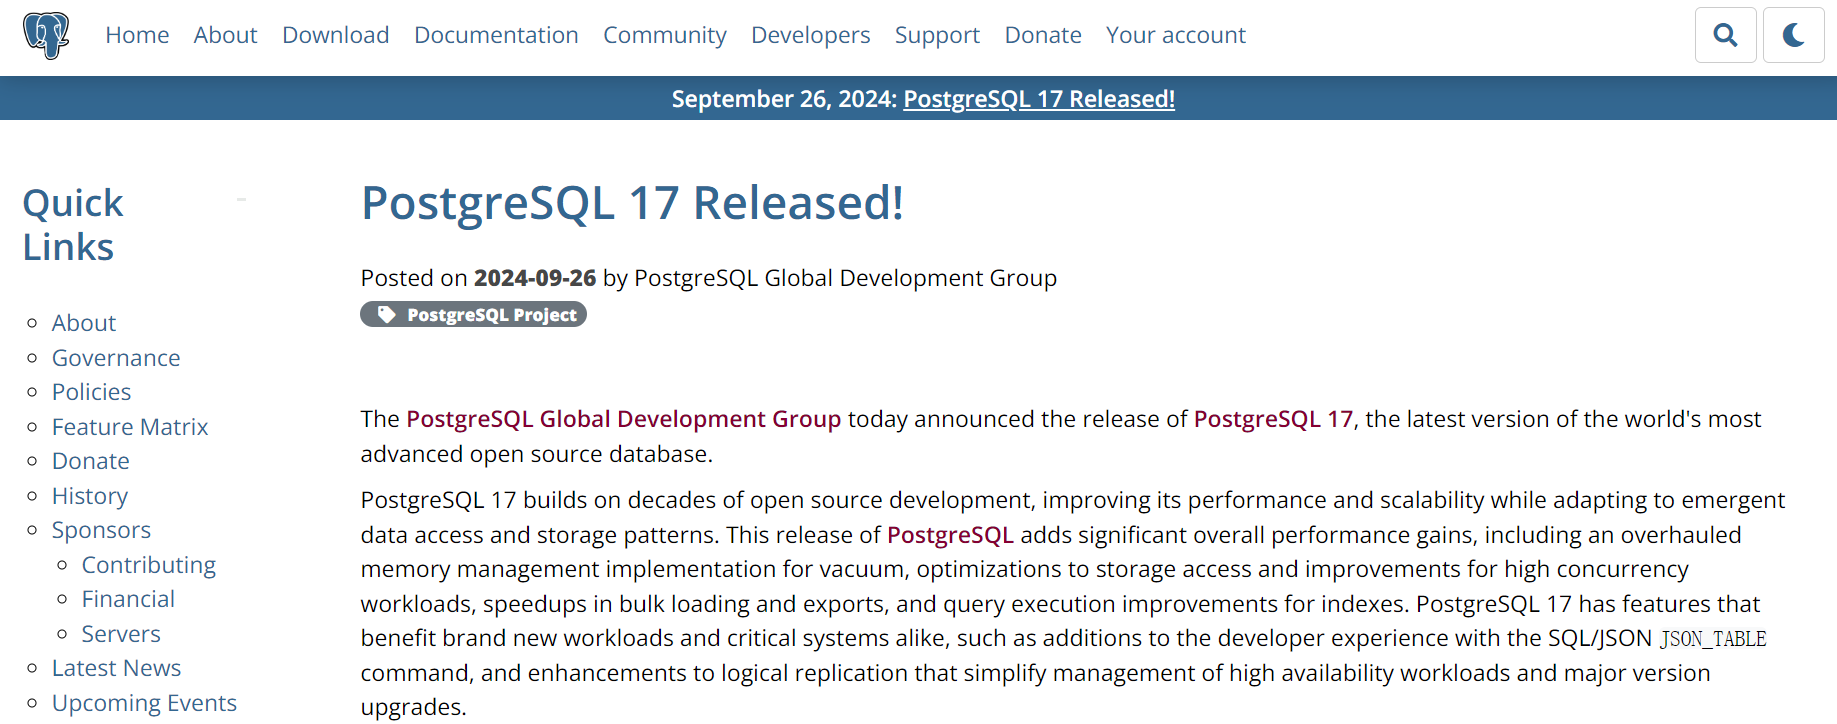The height and width of the screenshot is (724, 1837).
Task: Open the Community menu item
Action: tap(664, 35)
